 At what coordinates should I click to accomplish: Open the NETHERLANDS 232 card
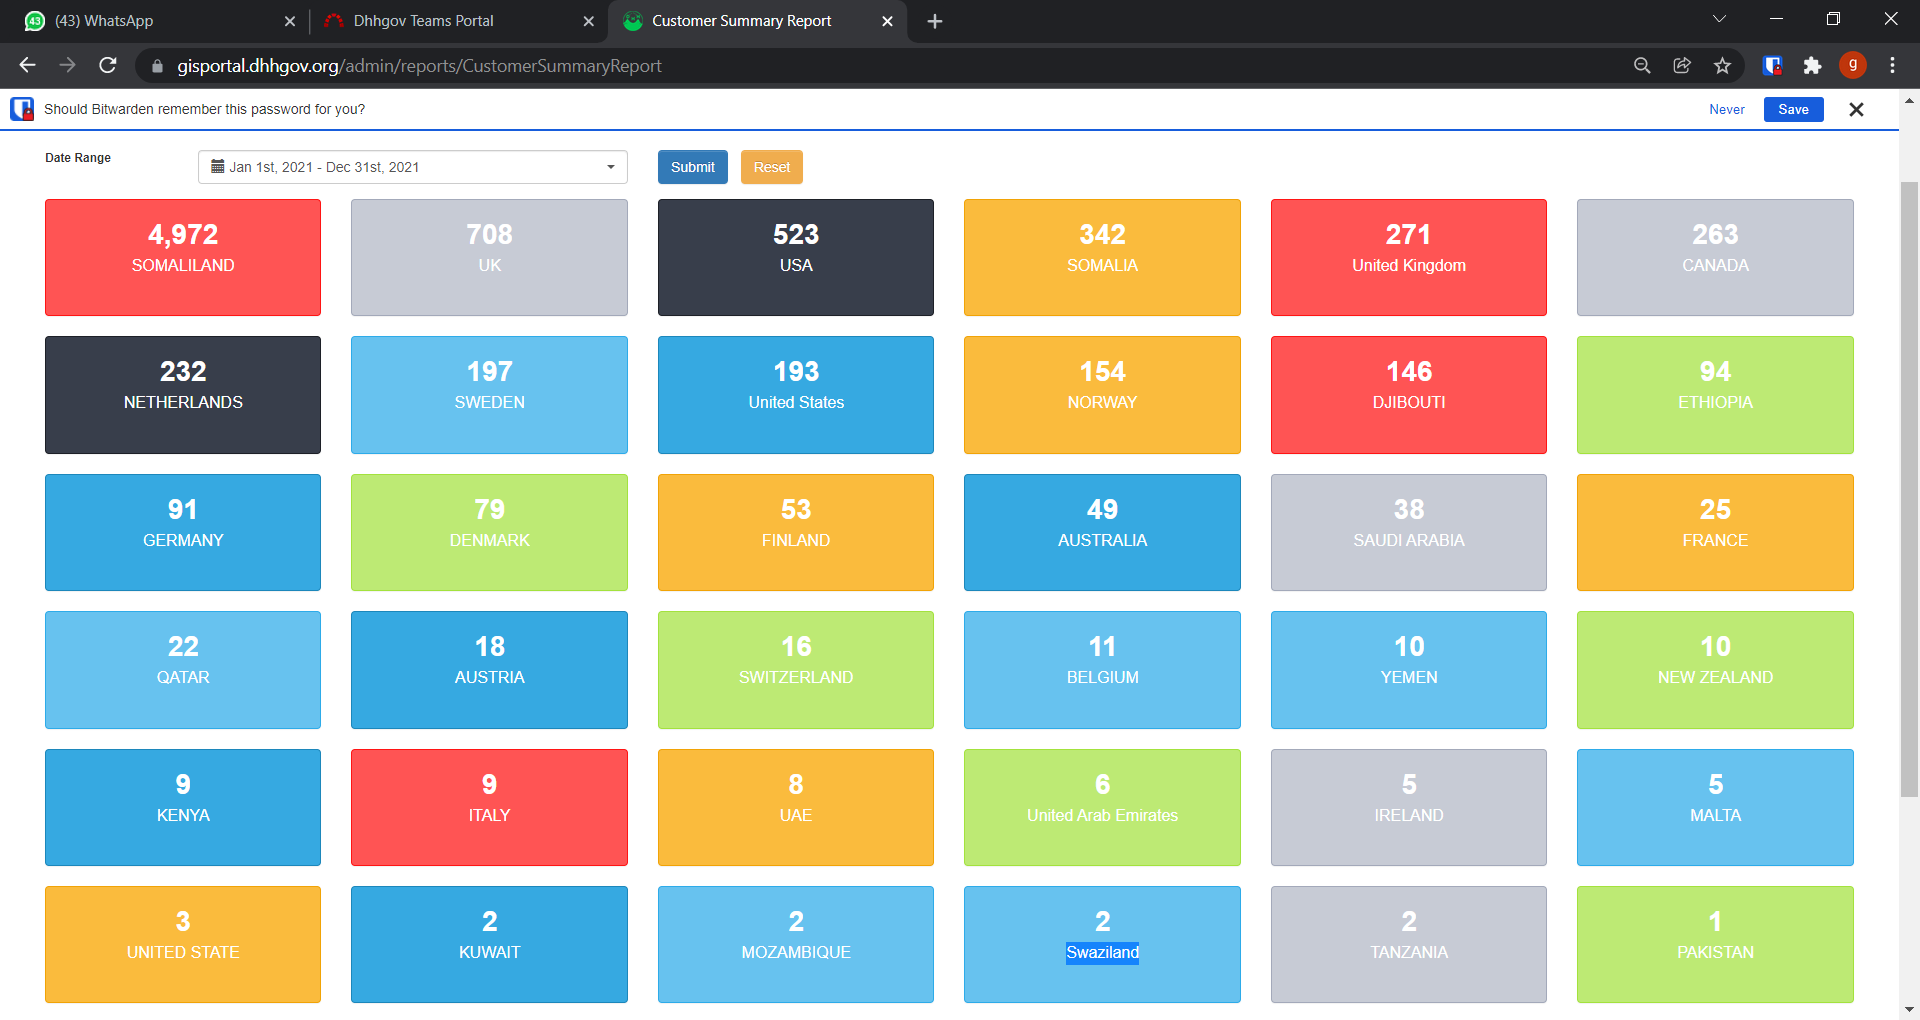[183, 395]
